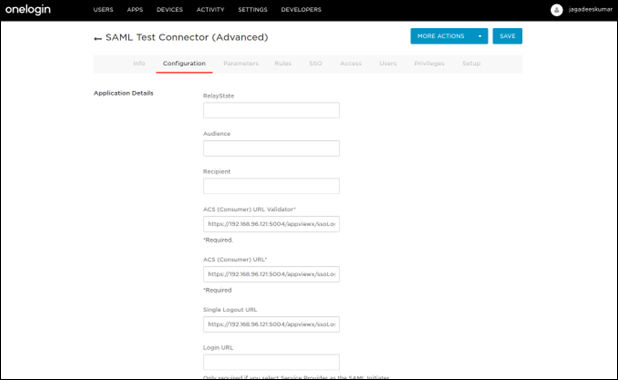Open the SSO tab
This screenshot has height=380, width=618.
pos(316,63)
